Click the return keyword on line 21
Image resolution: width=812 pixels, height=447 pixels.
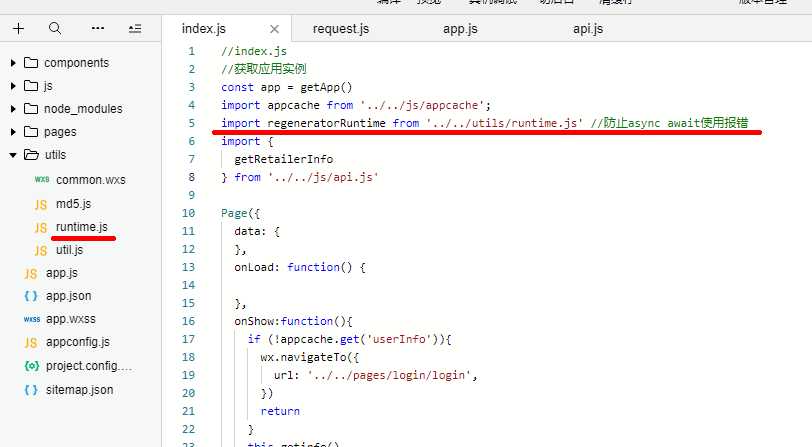[280, 411]
